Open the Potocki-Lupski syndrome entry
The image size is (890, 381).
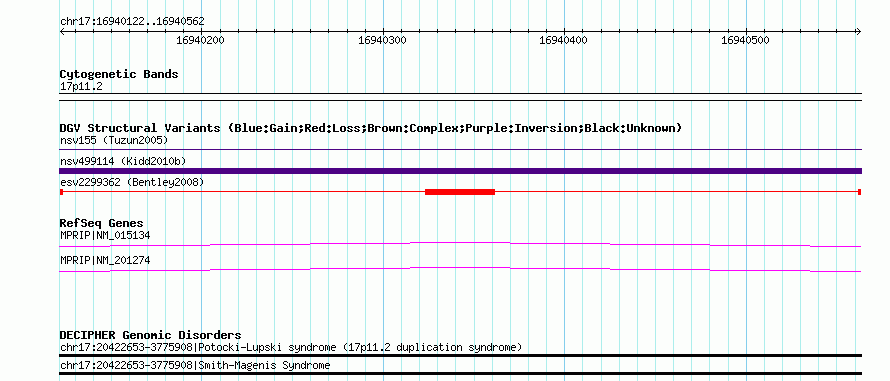(x=291, y=347)
